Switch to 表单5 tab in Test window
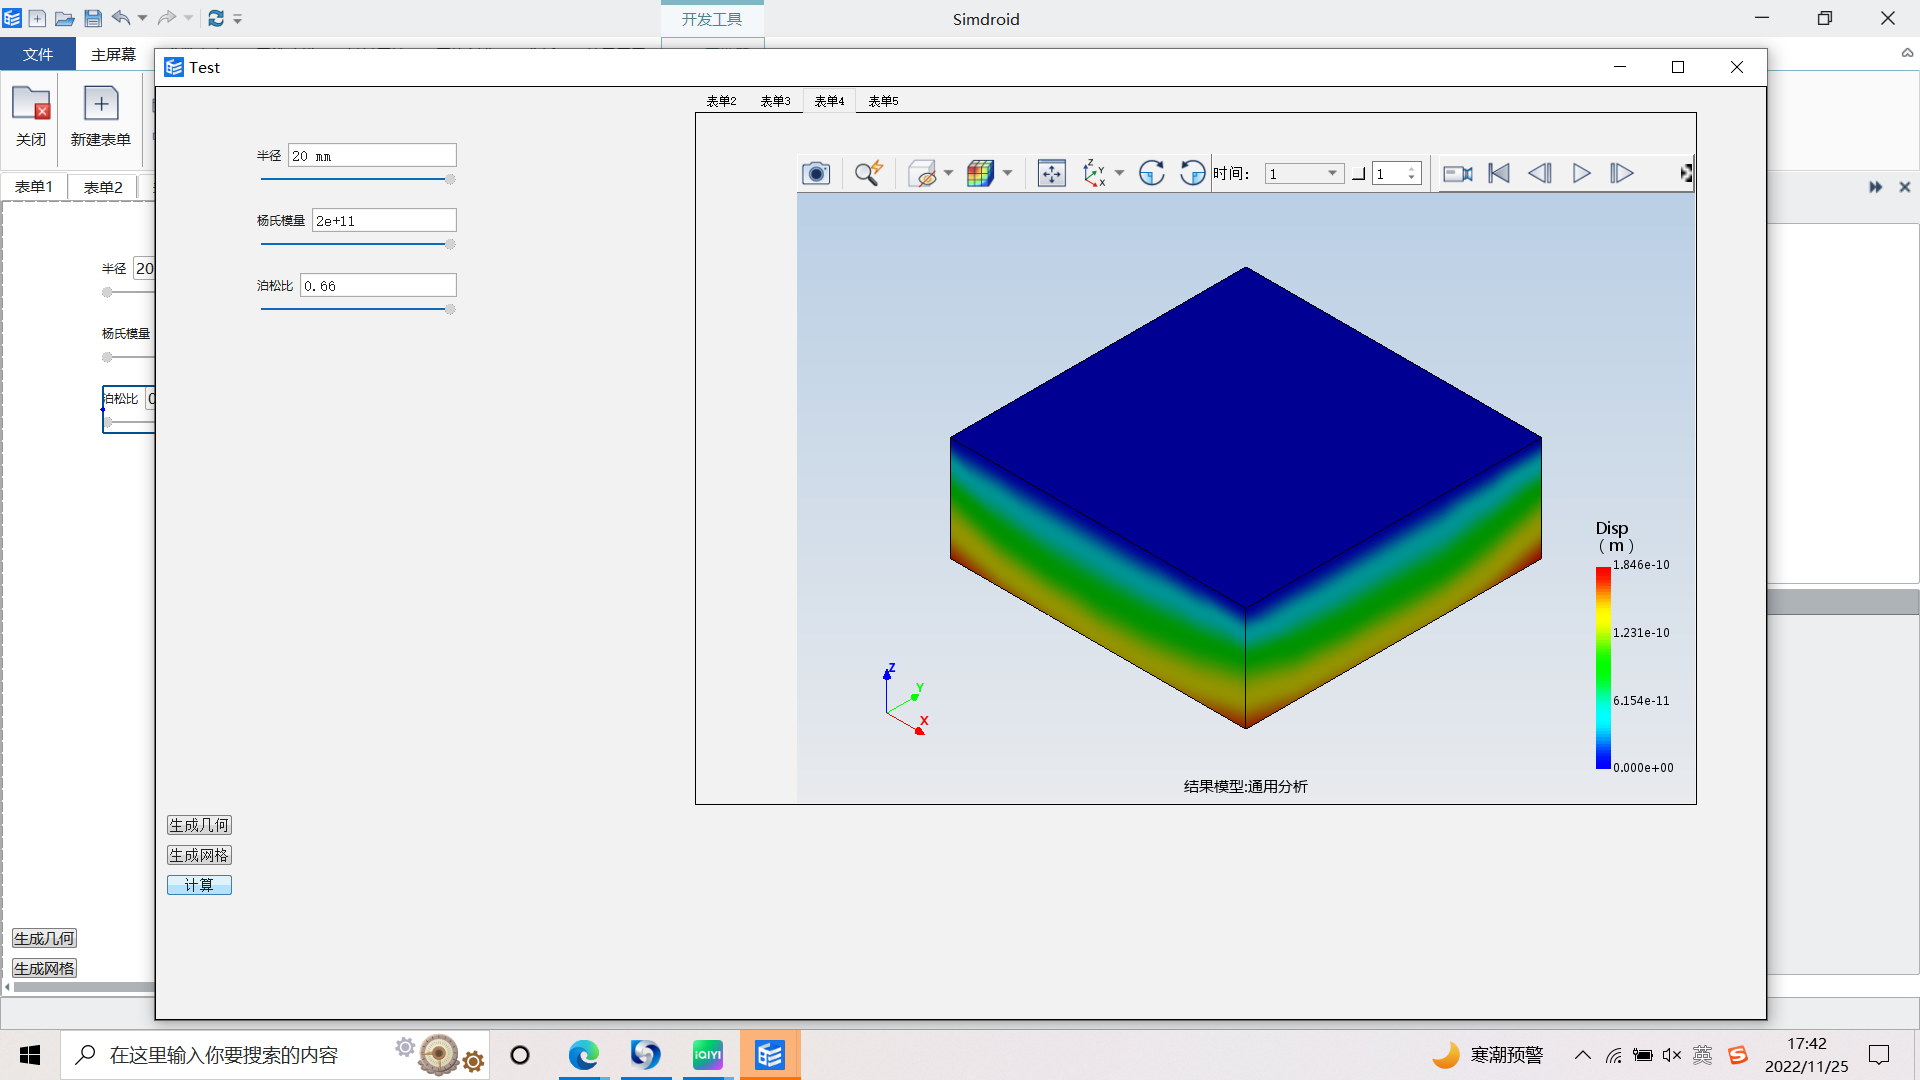Screen dimensions: 1920x1080 pyautogui.click(x=883, y=101)
